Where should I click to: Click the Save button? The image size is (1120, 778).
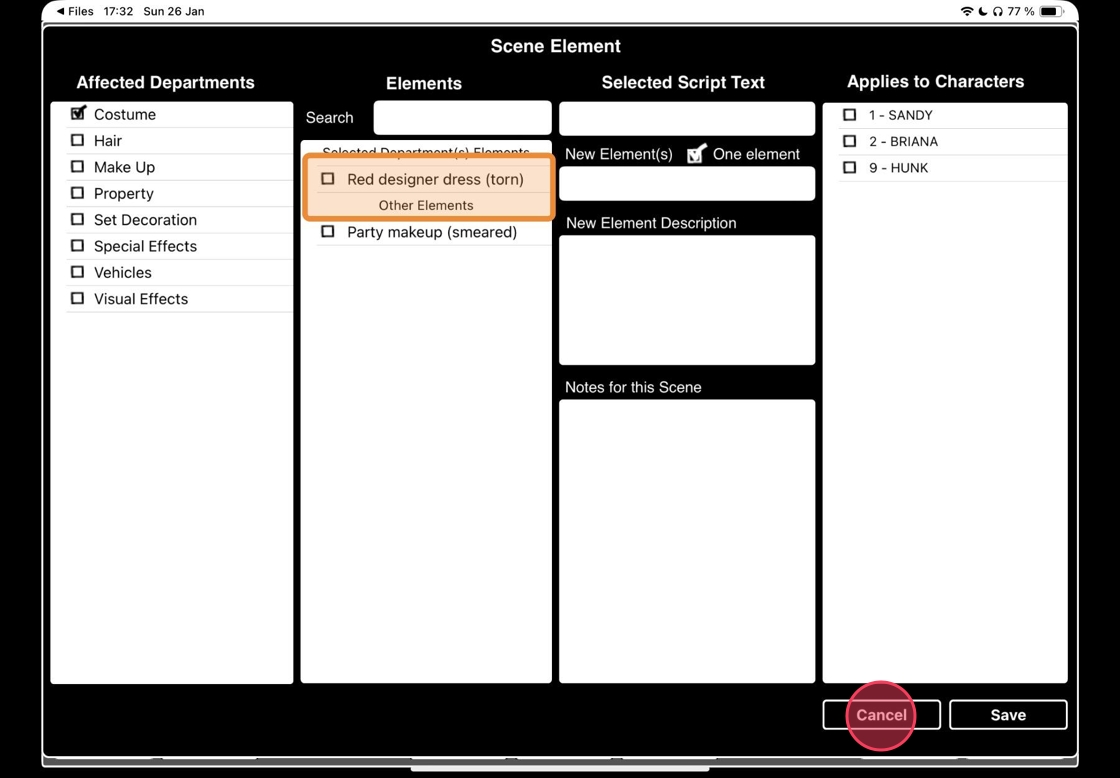[1008, 714]
